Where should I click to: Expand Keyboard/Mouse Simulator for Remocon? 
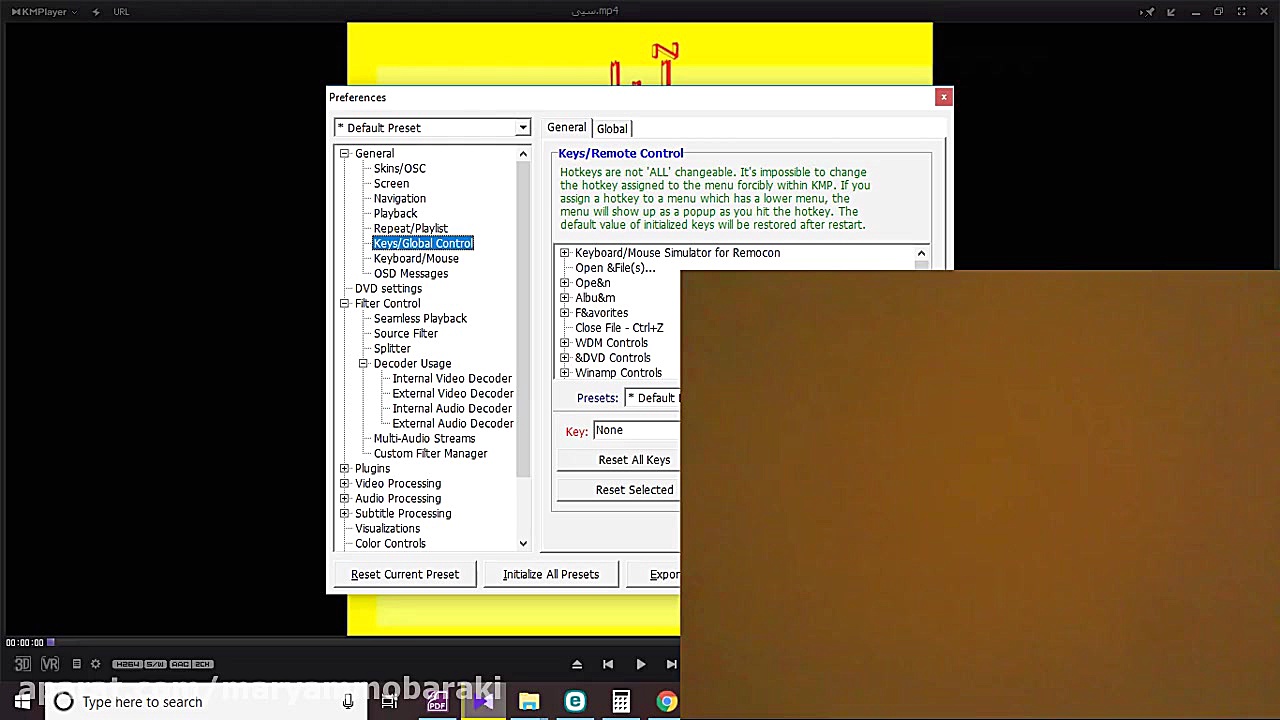pyautogui.click(x=565, y=253)
